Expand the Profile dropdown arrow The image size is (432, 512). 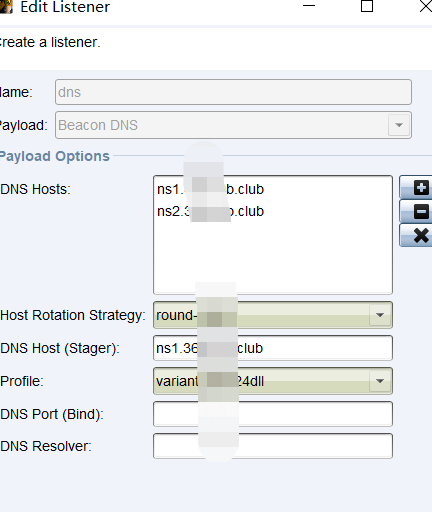380,381
